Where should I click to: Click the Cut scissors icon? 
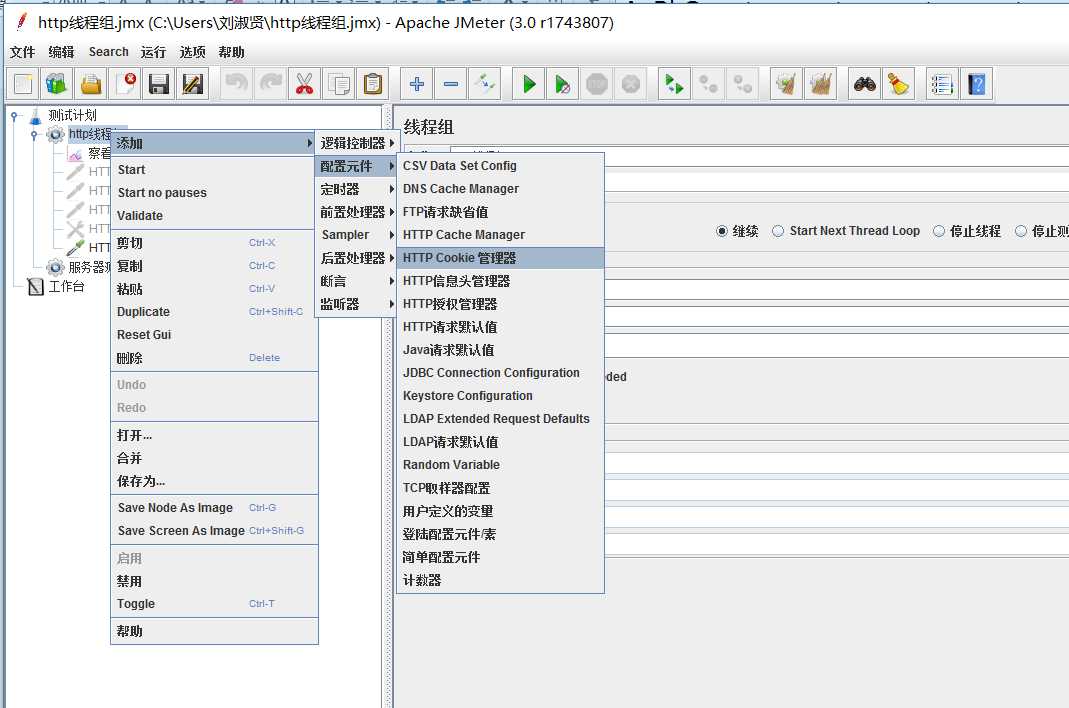pyautogui.click(x=305, y=85)
